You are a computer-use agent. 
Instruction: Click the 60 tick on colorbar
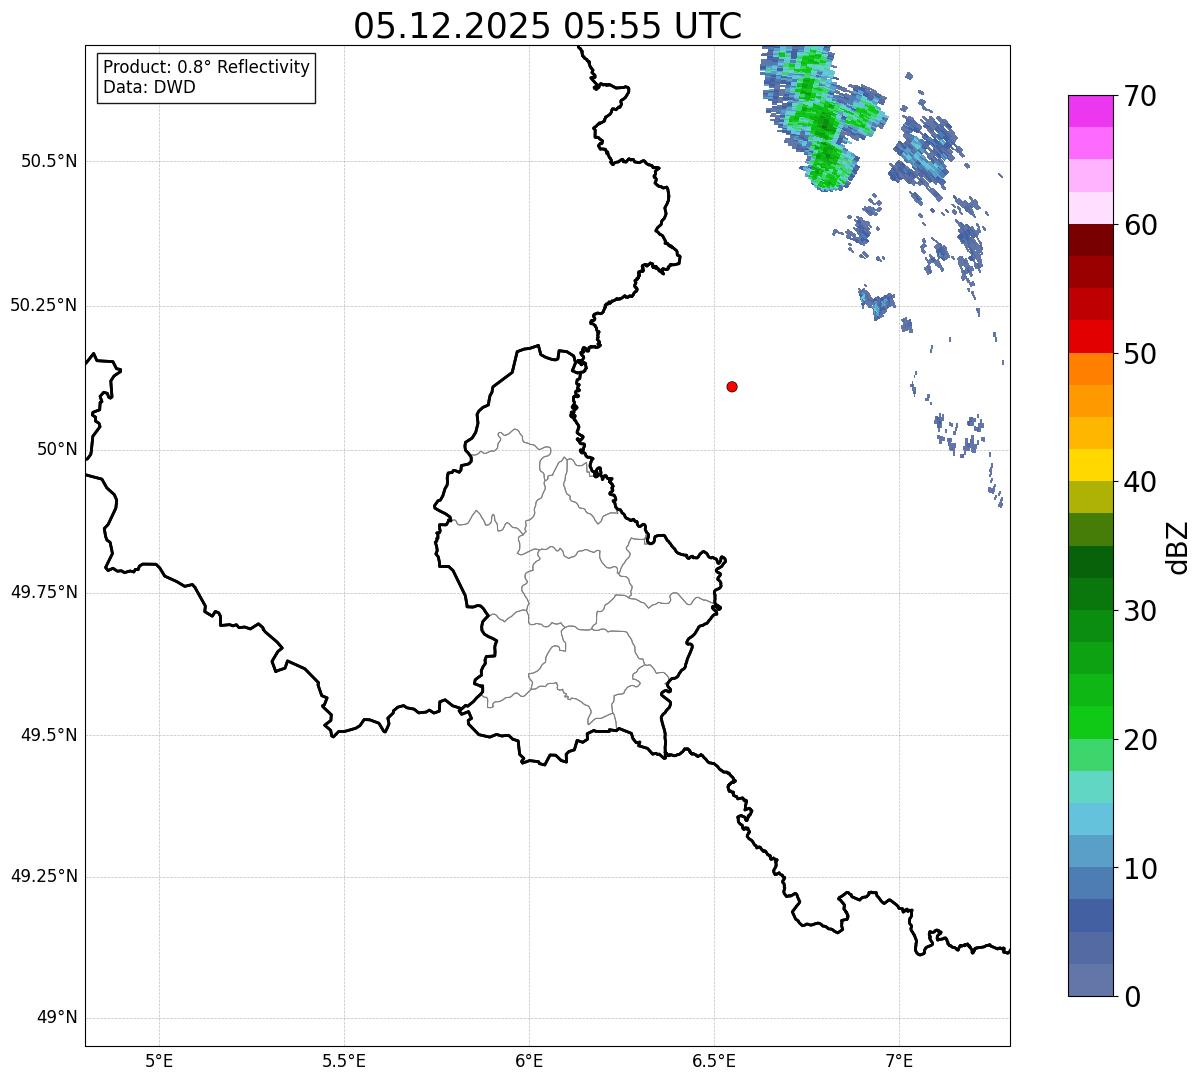coord(1139,225)
